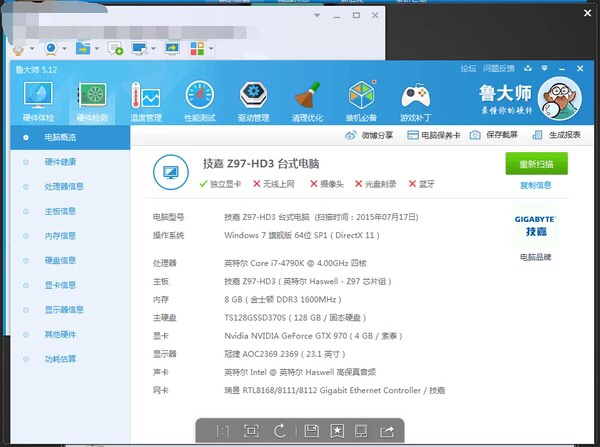The height and width of the screenshot is (447, 600).
Task: Open 游戏补丁 gamepad icon
Action: tap(416, 101)
